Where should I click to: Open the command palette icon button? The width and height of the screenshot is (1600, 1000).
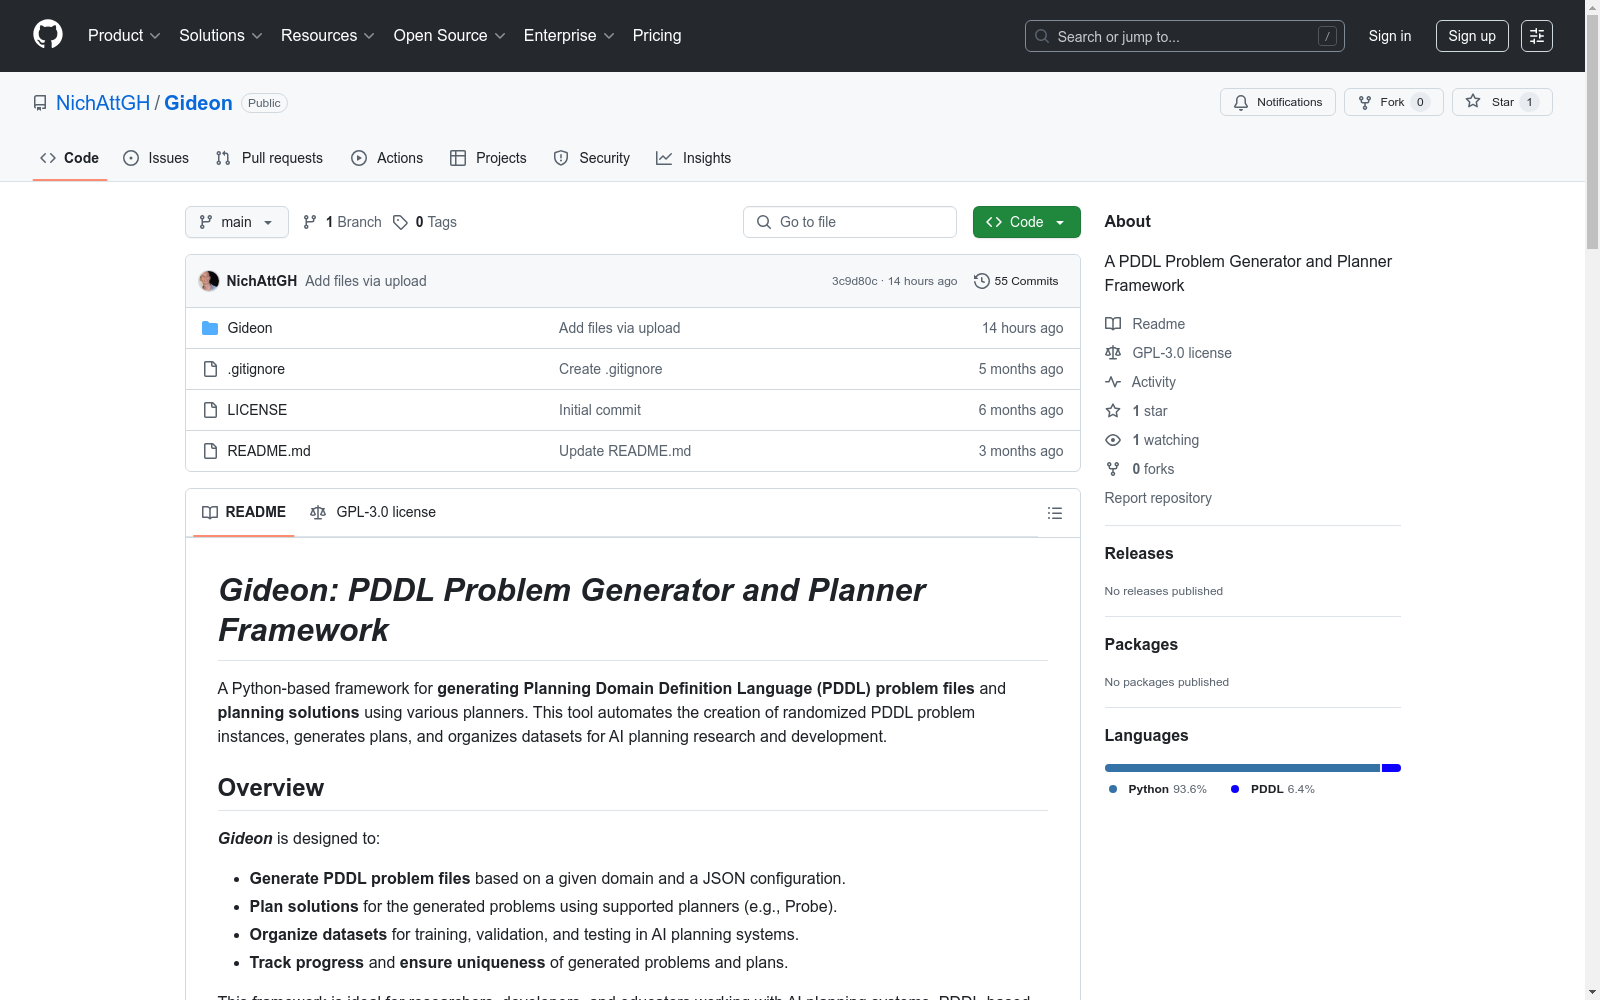[x=1537, y=36]
